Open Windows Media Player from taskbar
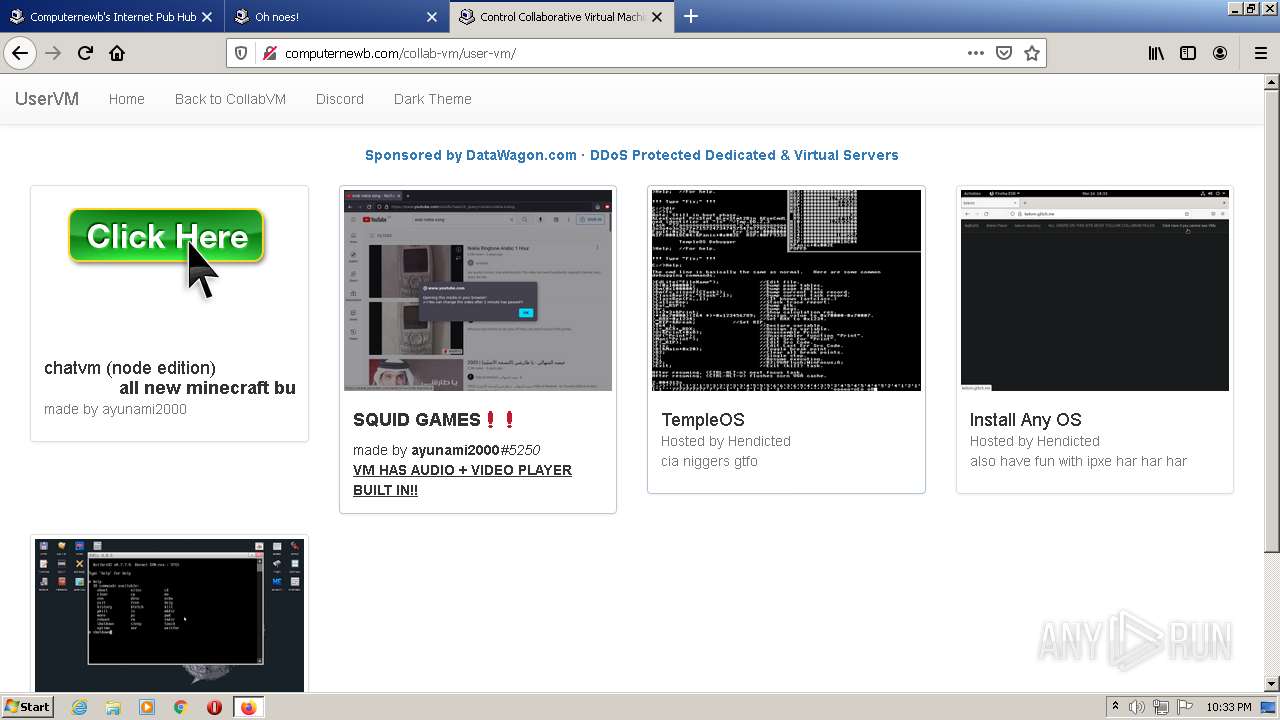Screen dimensions: 1280x720 (x=147, y=707)
